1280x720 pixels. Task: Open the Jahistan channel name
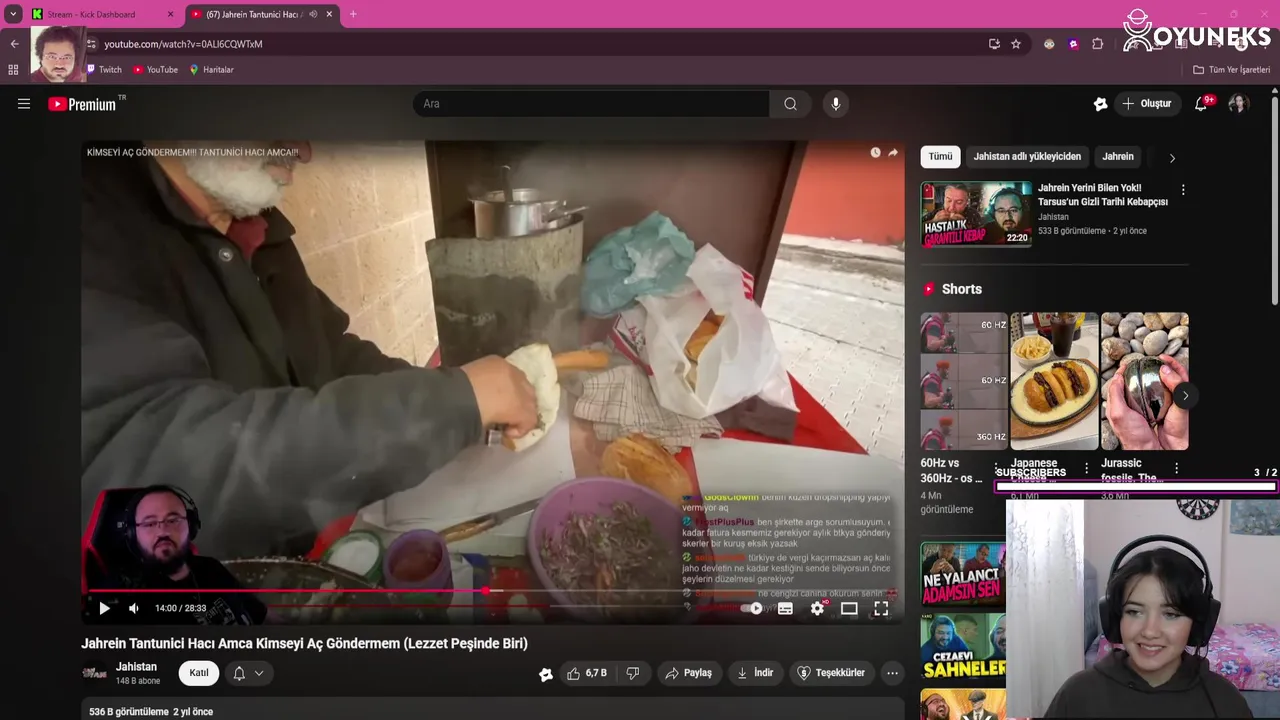click(136, 667)
